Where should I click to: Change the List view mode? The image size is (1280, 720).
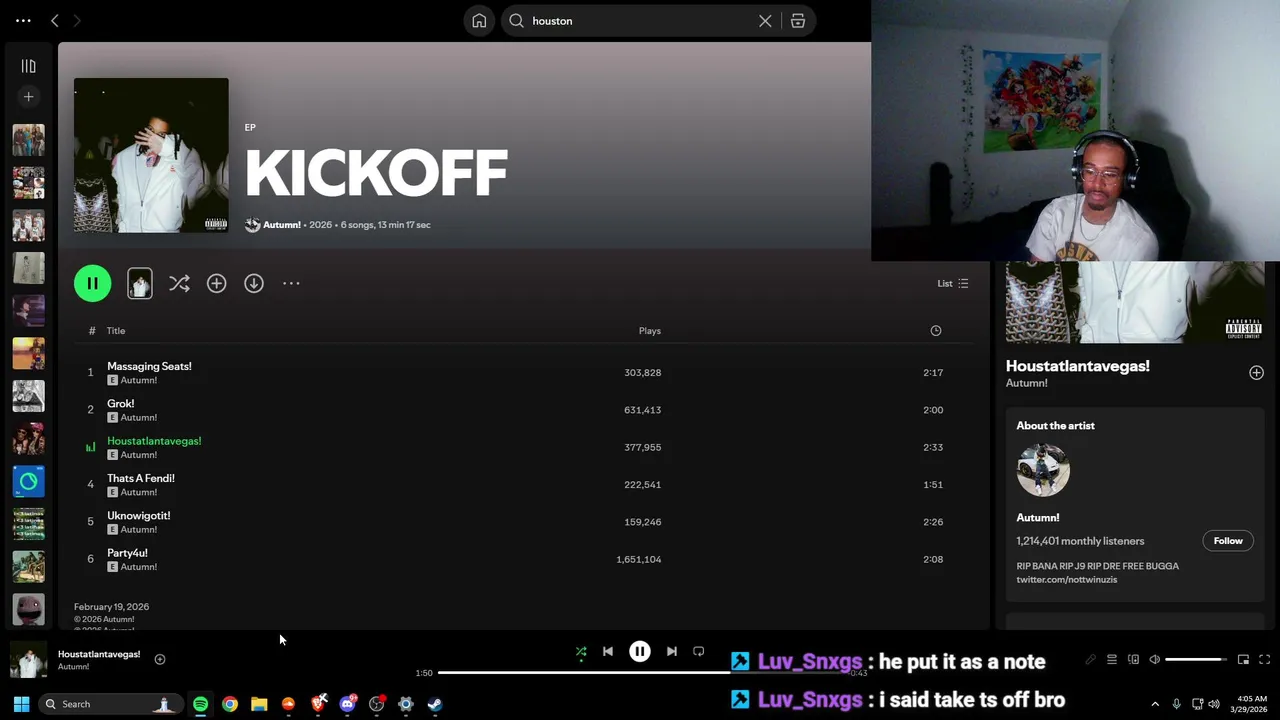(952, 283)
